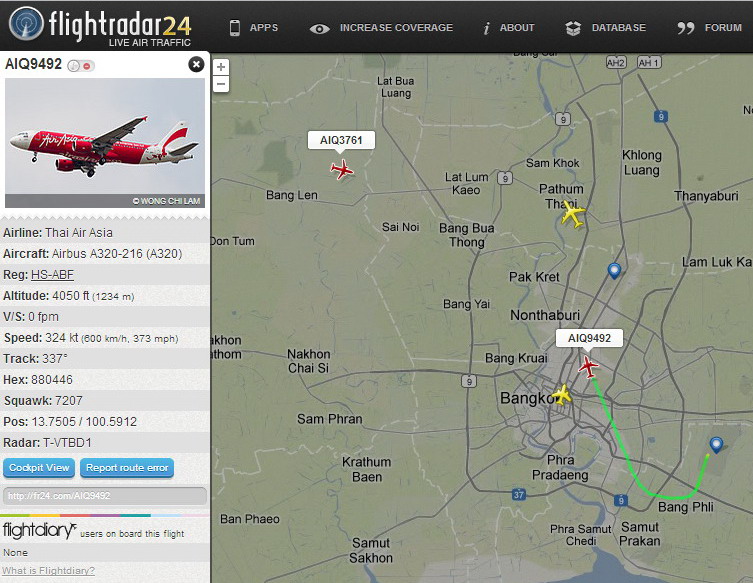Click blue airport pin near Pak Kret

[x=614, y=271]
